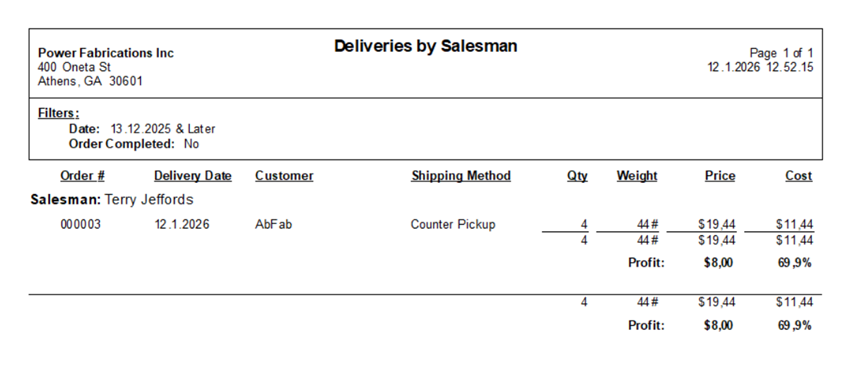Click the grand total profit $8,00 at bottom
This screenshot has height=370, width=850.
(718, 326)
